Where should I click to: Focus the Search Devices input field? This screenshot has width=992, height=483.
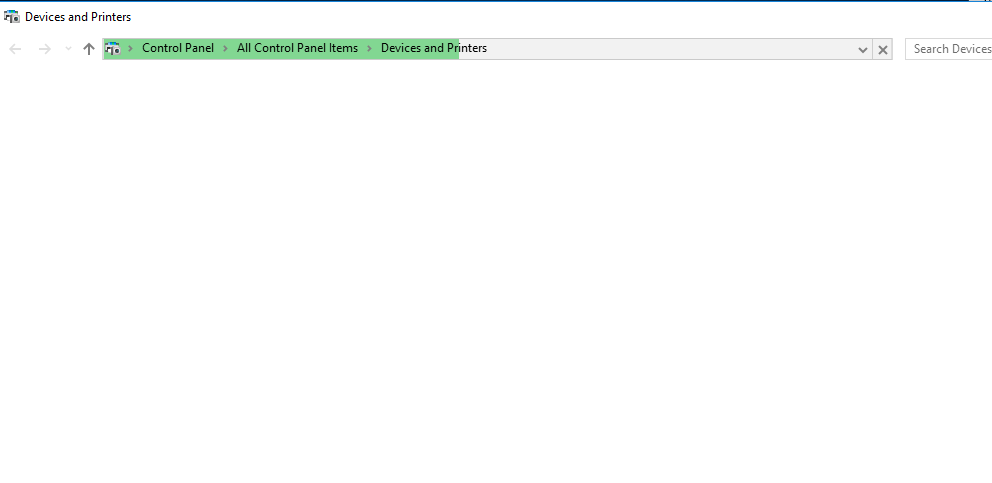(948, 49)
